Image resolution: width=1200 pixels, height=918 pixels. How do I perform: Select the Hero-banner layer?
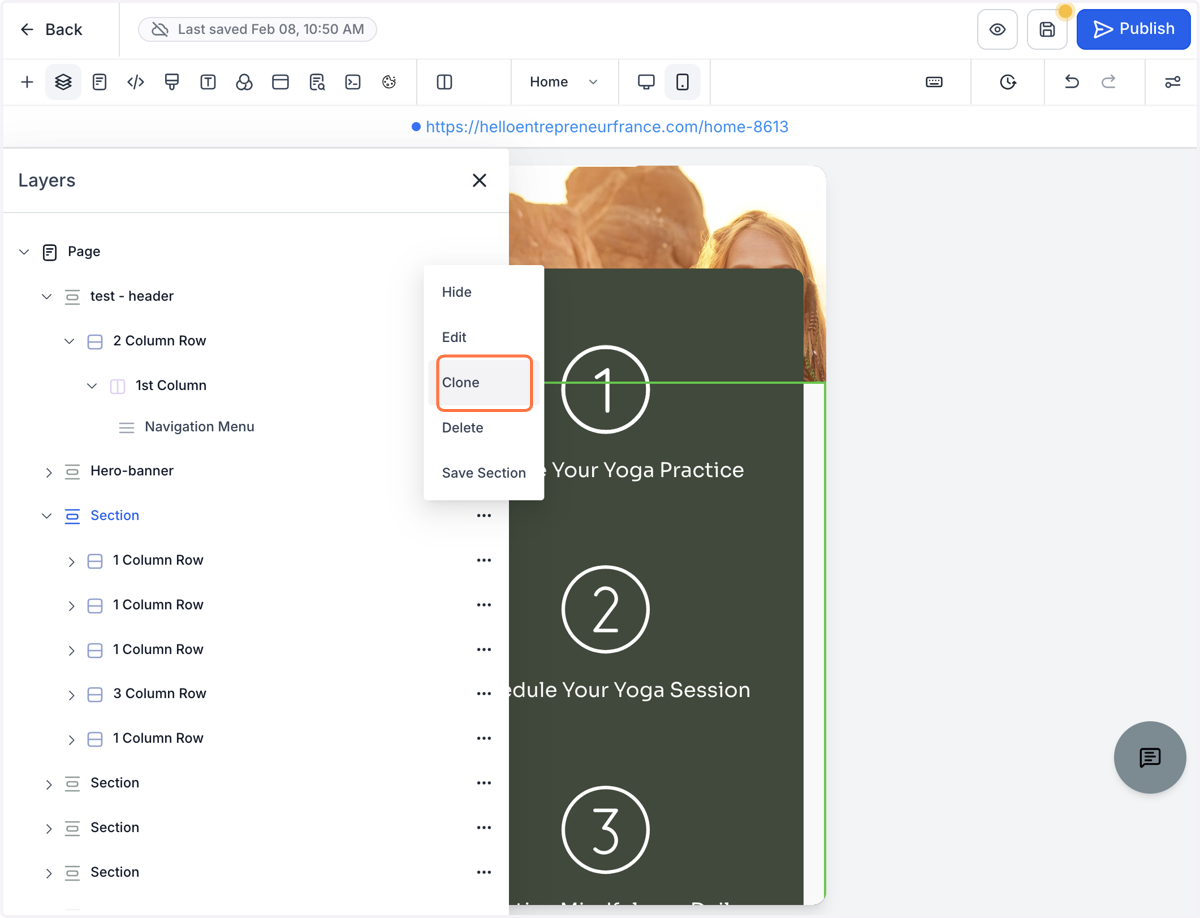(132, 471)
